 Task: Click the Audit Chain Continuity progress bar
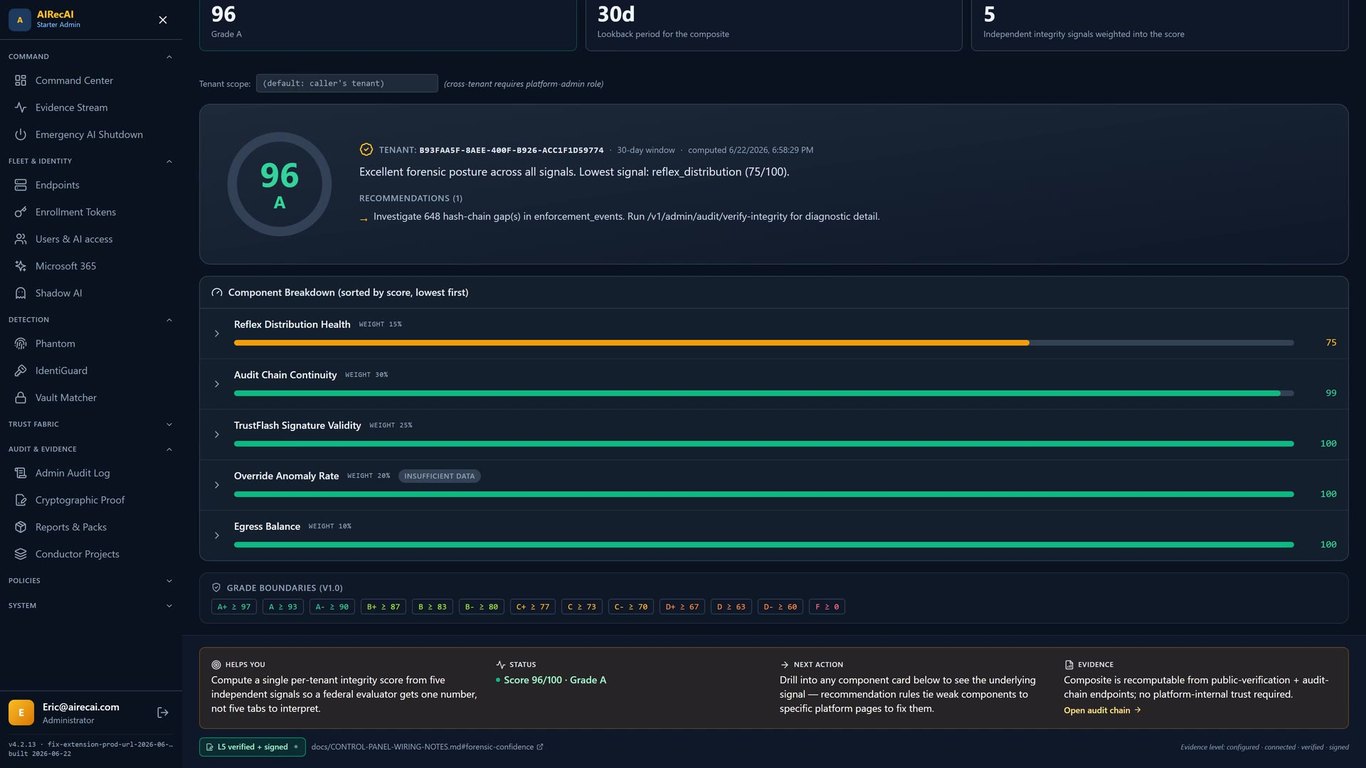click(763, 393)
